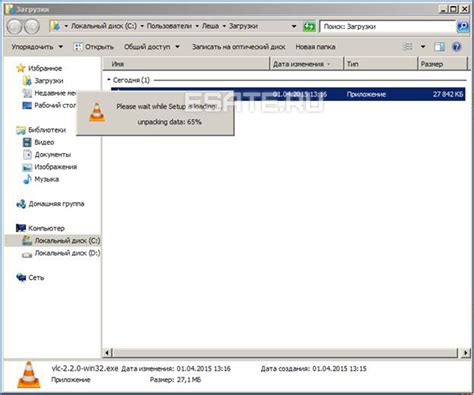Select Недавние места in sidebar
474x395 pixels.
(x=55, y=93)
